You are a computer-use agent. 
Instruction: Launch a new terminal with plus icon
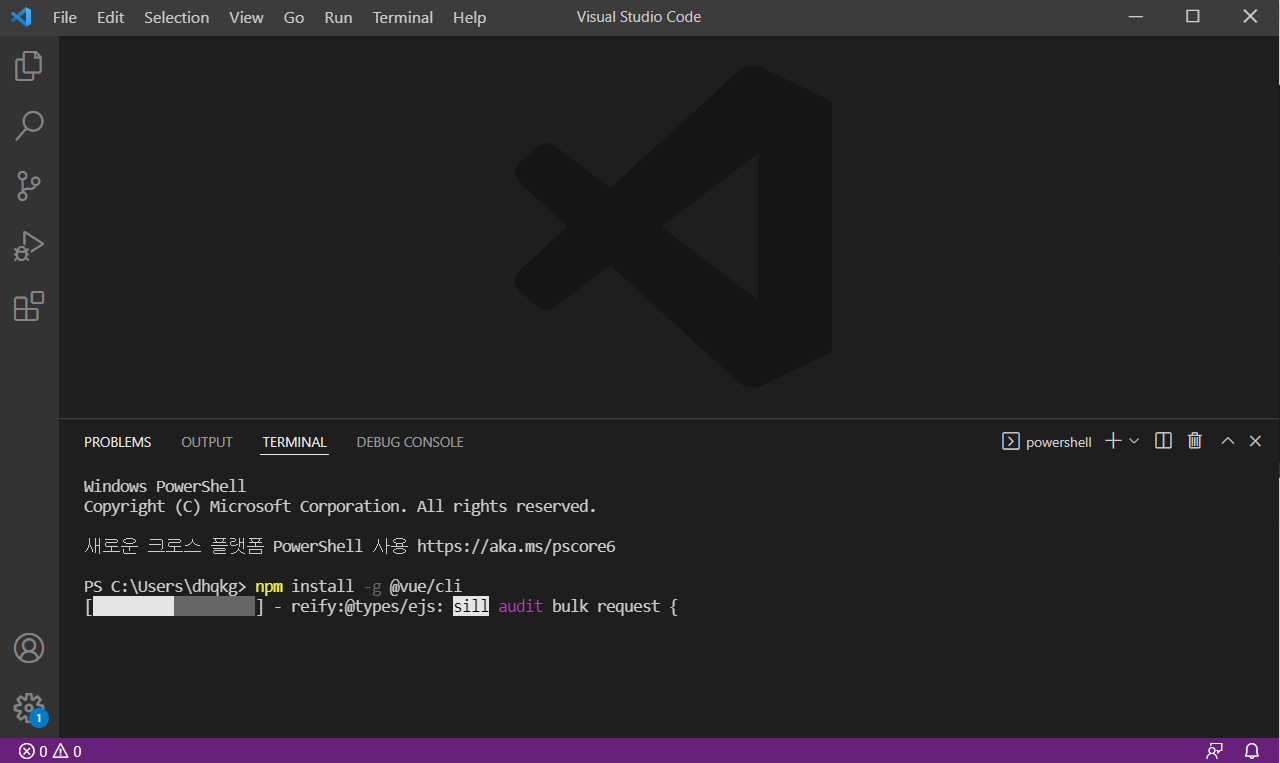[1113, 441]
